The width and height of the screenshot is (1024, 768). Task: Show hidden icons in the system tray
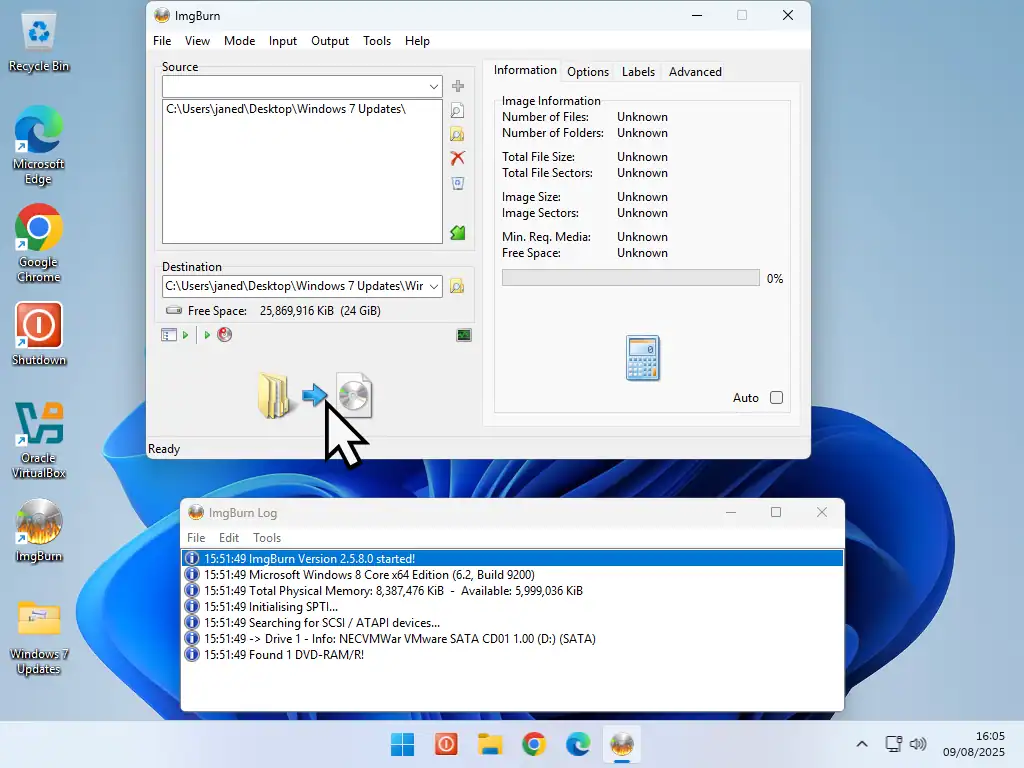click(x=862, y=744)
